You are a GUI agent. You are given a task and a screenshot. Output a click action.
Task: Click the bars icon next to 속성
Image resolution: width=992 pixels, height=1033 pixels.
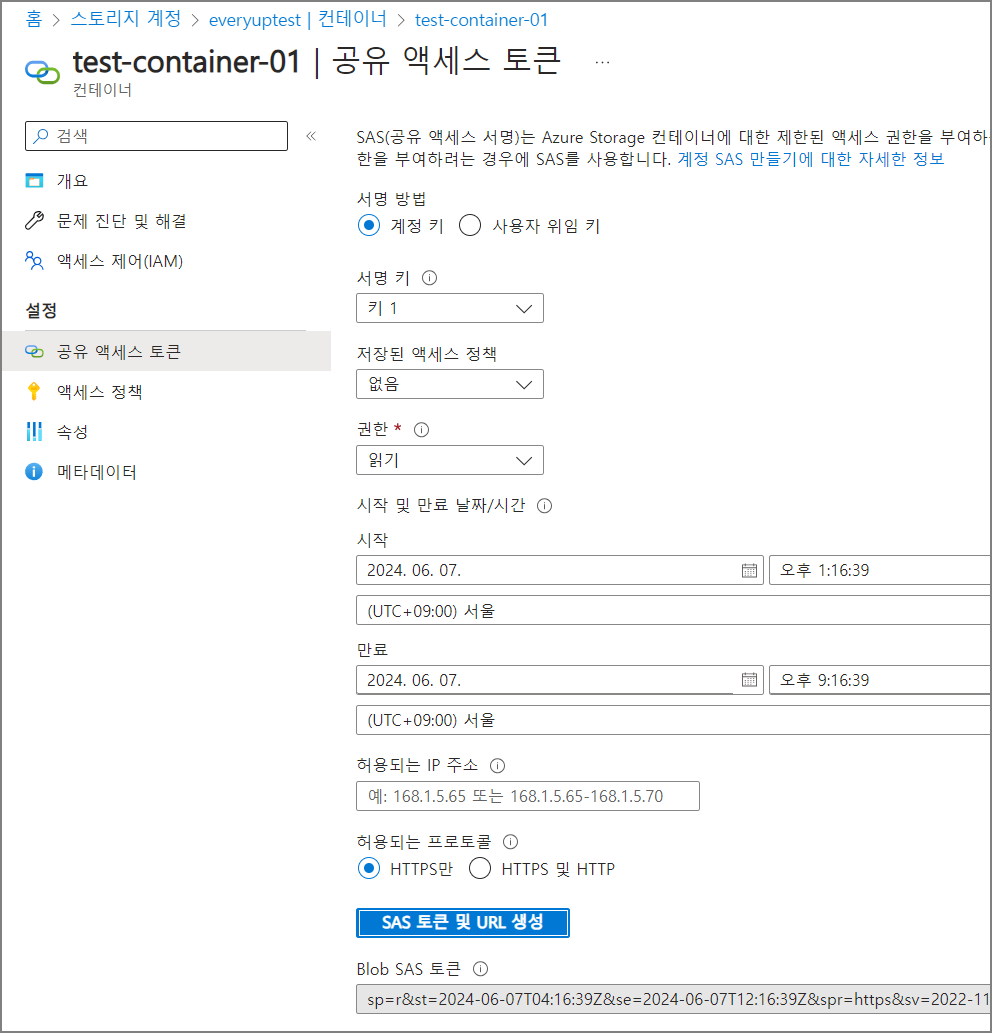(34, 432)
